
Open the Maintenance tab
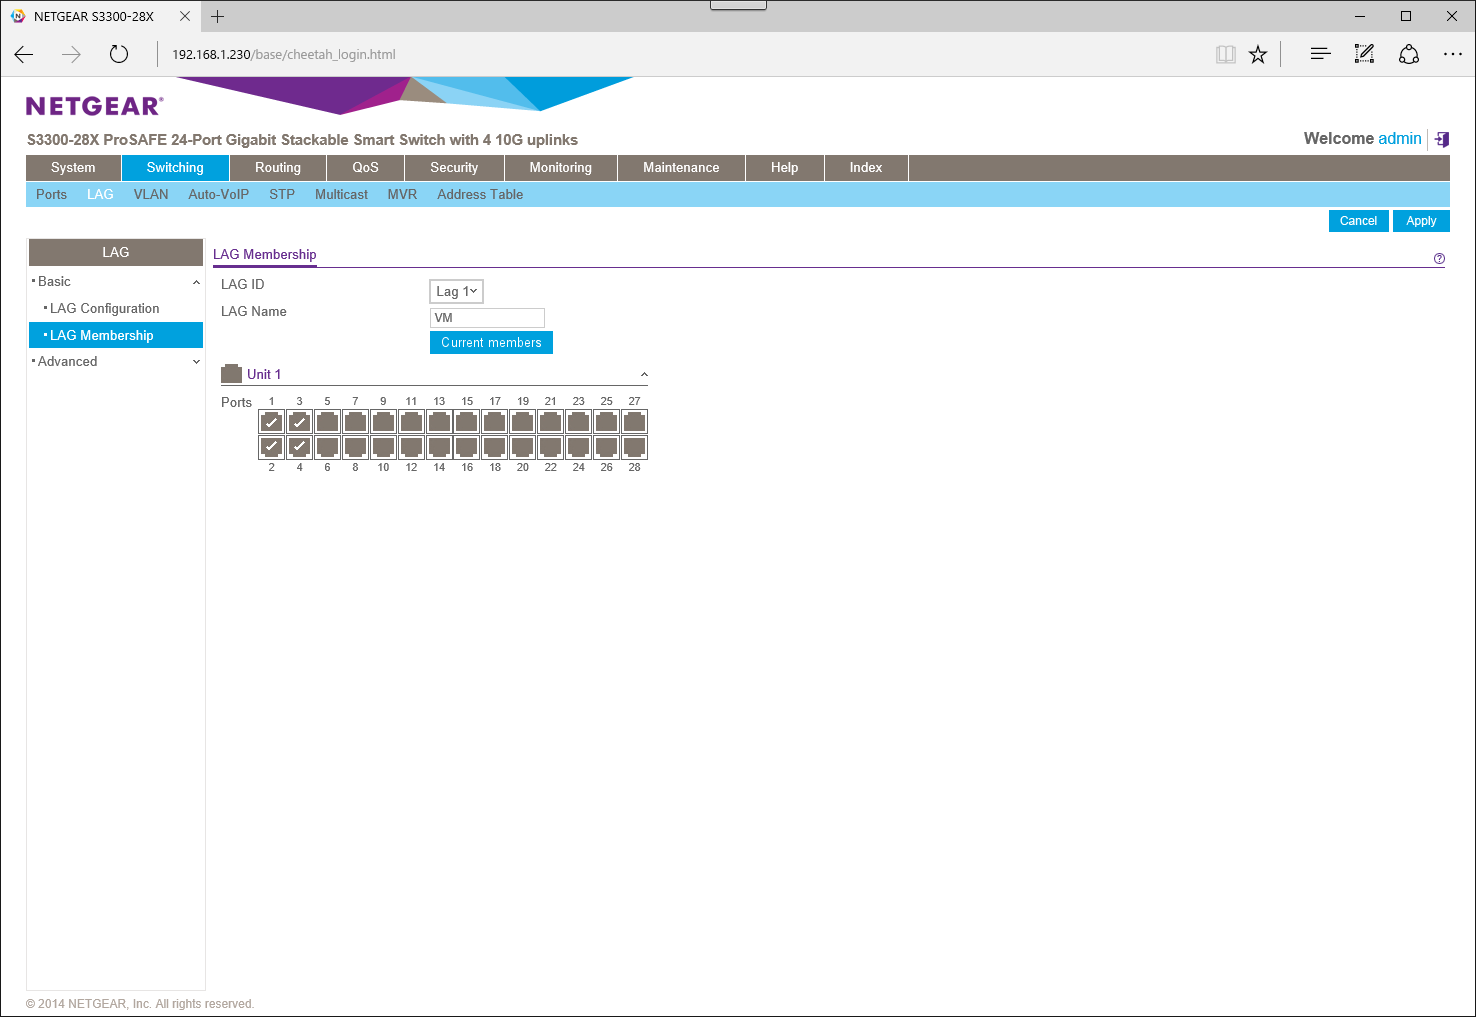pyautogui.click(x=681, y=168)
